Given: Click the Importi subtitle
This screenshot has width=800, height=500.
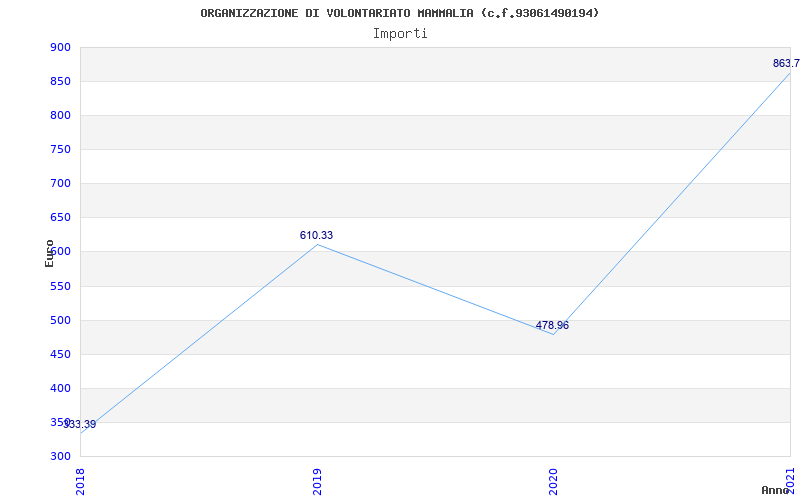Looking at the screenshot, I should pyautogui.click(x=400, y=34).
